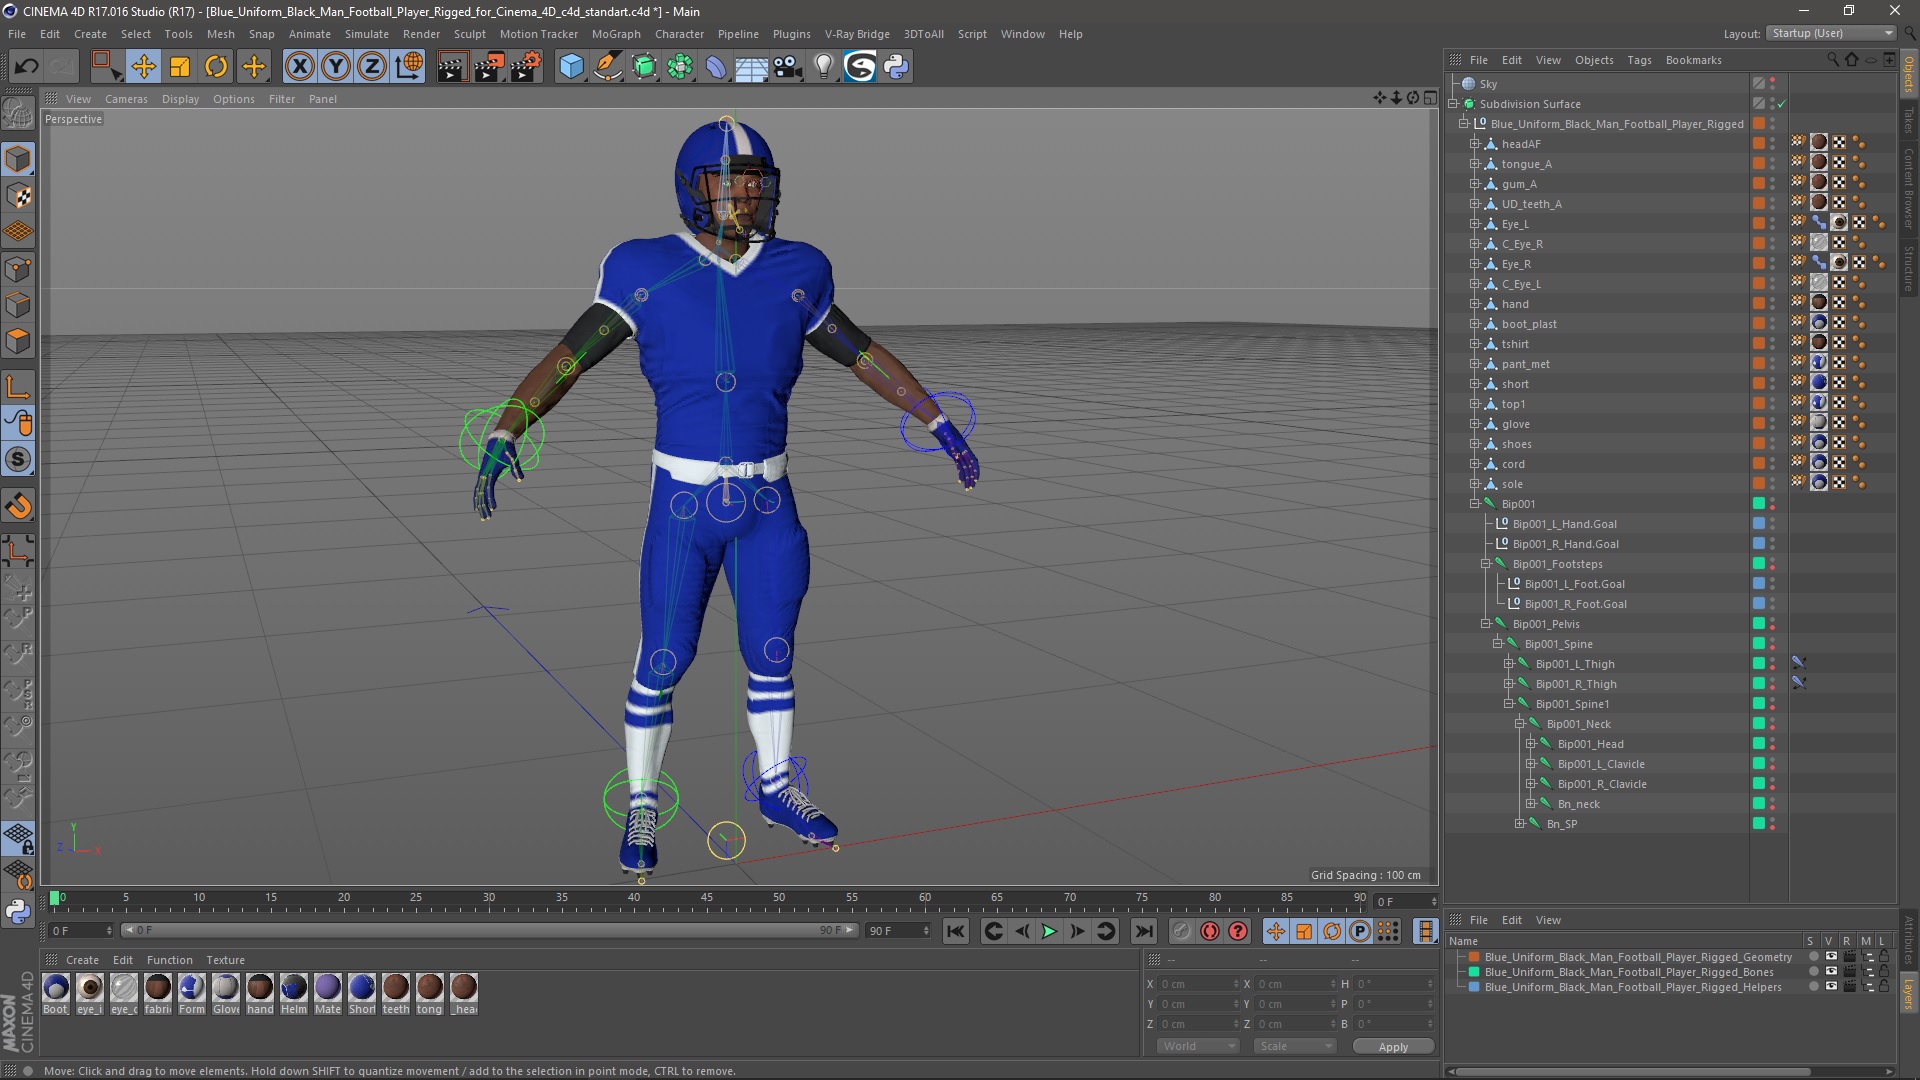Click the Apply button
This screenshot has height=1080, width=1920.
(1393, 1047)
